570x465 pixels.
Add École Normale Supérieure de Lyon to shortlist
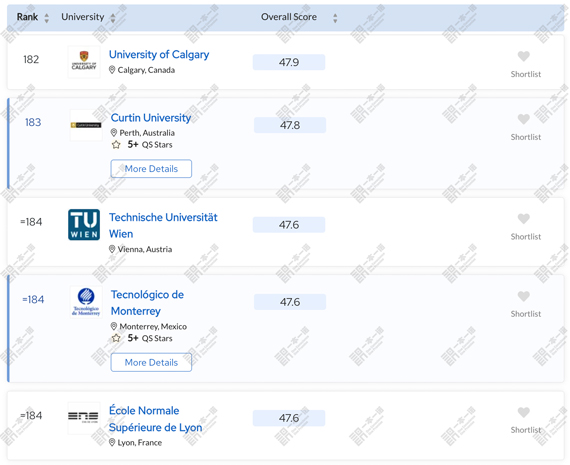[523, 412]
